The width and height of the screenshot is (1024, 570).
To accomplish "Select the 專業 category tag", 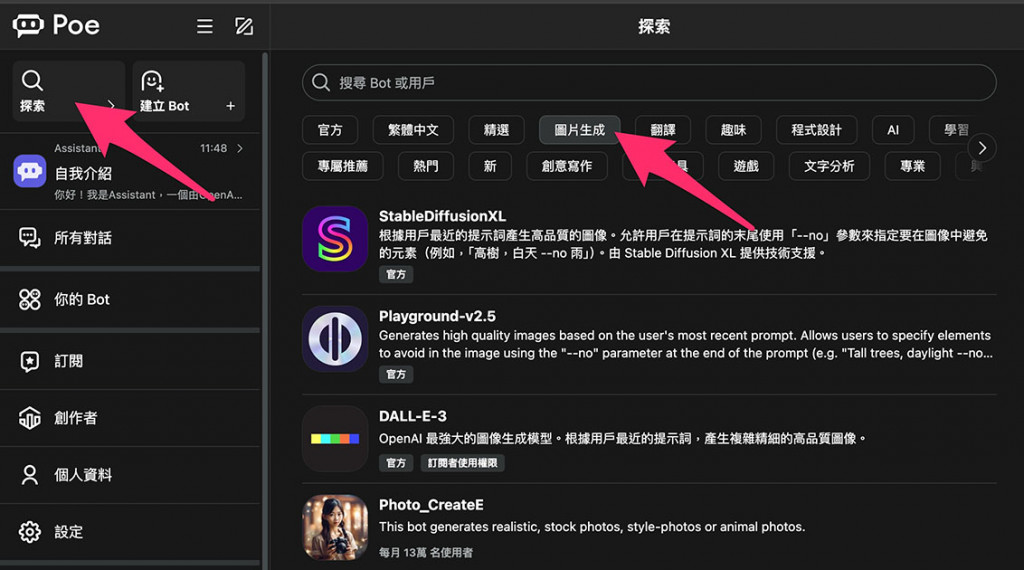I will click(912, 166).
